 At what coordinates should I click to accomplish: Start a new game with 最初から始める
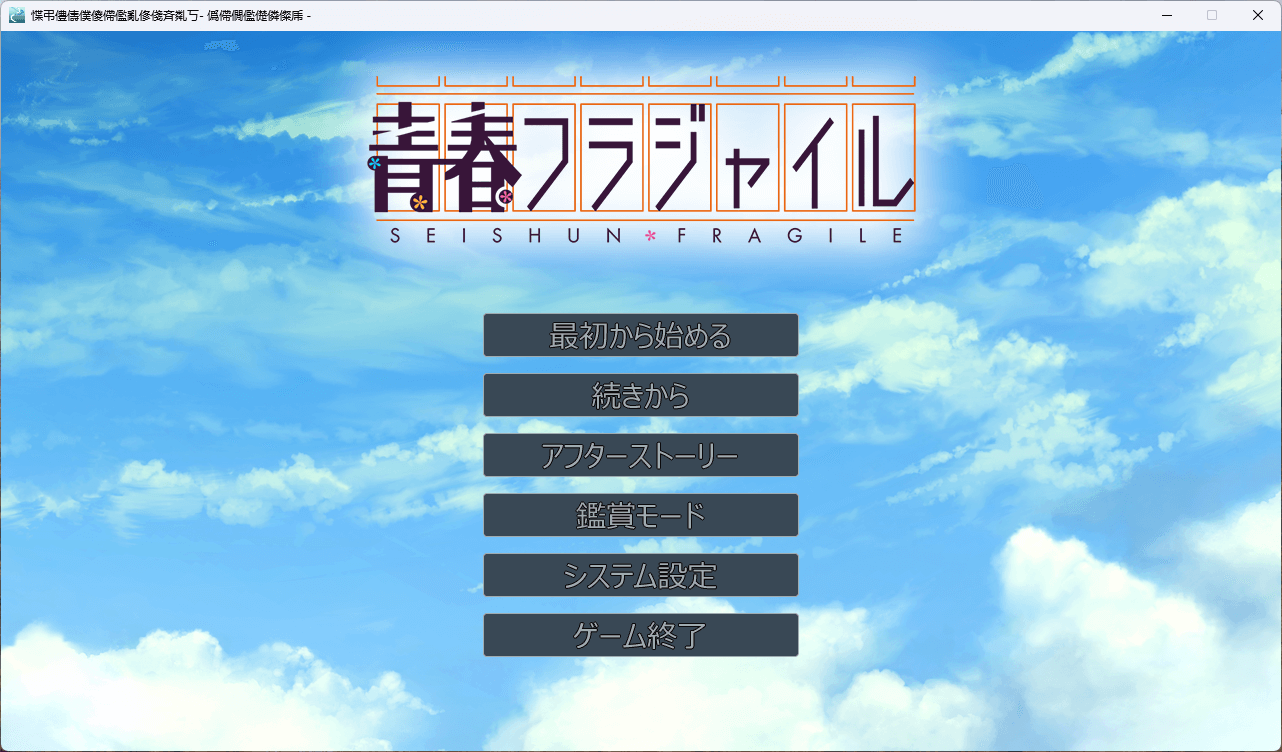point(640,335)
